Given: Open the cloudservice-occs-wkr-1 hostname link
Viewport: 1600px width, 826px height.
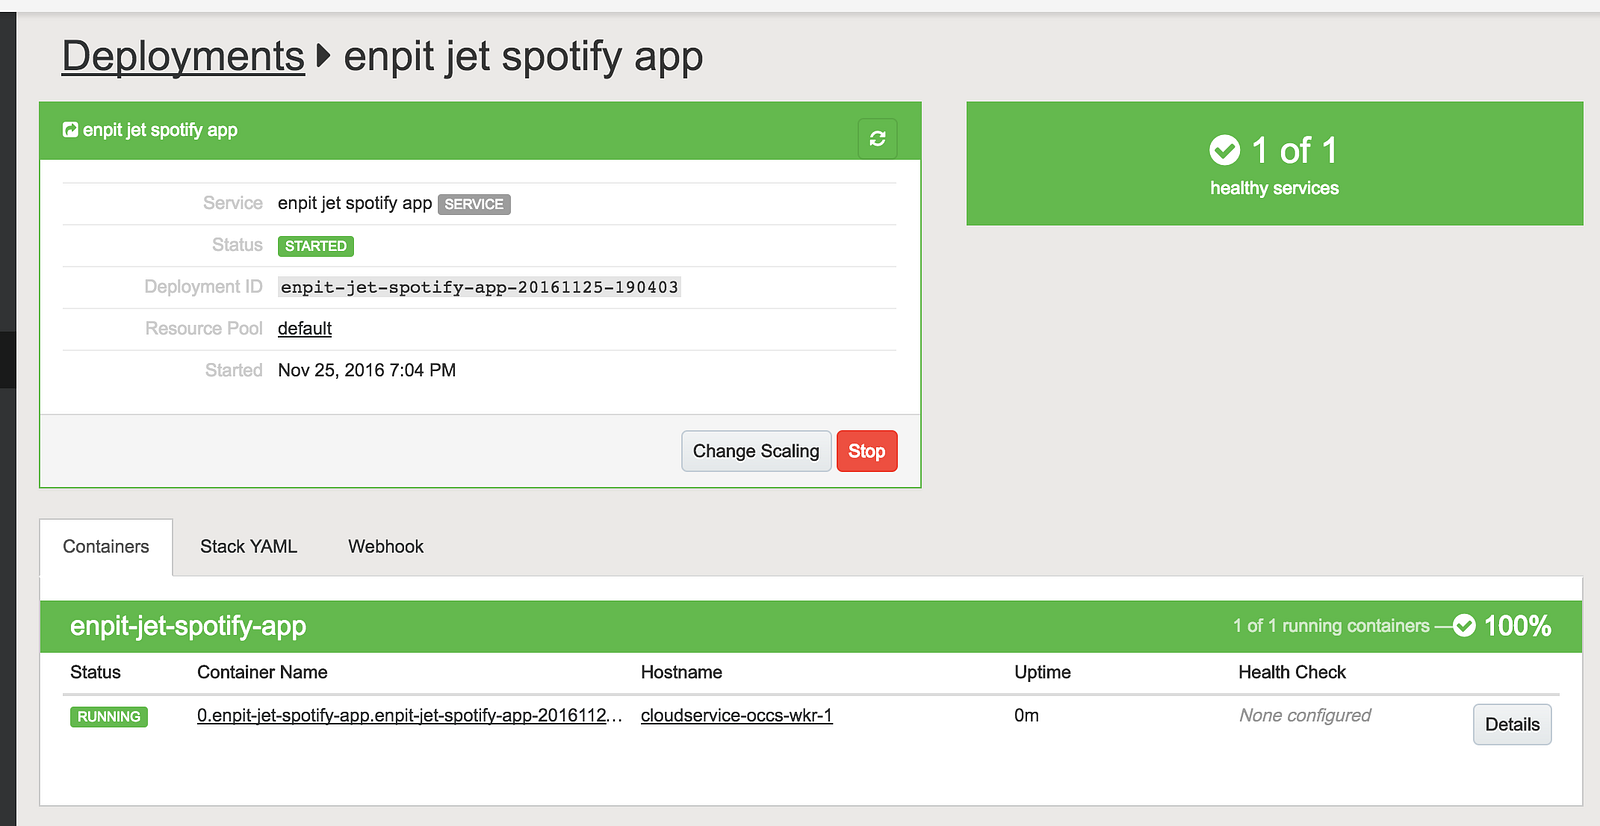Looking at the screenshot, I should coord(736,716).
